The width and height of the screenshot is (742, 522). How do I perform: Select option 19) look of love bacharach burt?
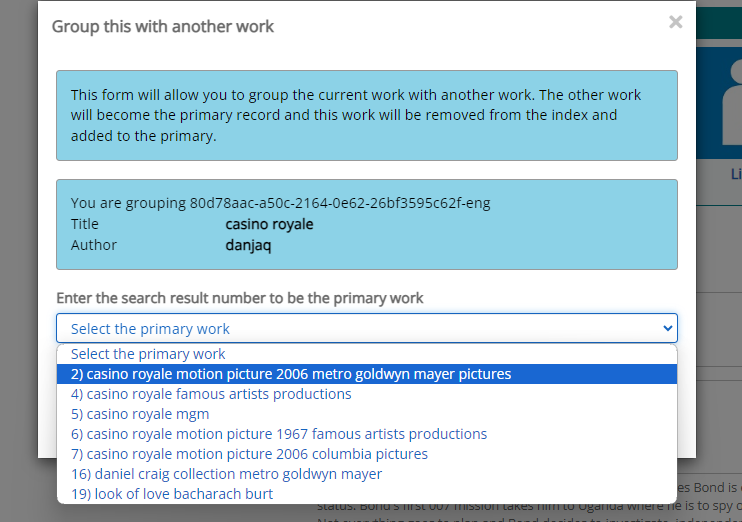[x=367, y=494]
